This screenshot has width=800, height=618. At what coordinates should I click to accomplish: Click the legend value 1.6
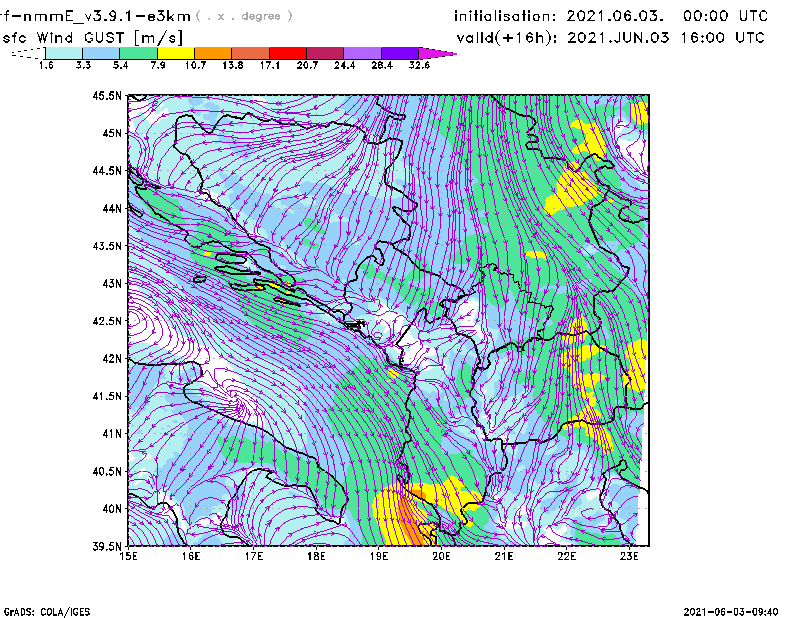tap(46, 65)
